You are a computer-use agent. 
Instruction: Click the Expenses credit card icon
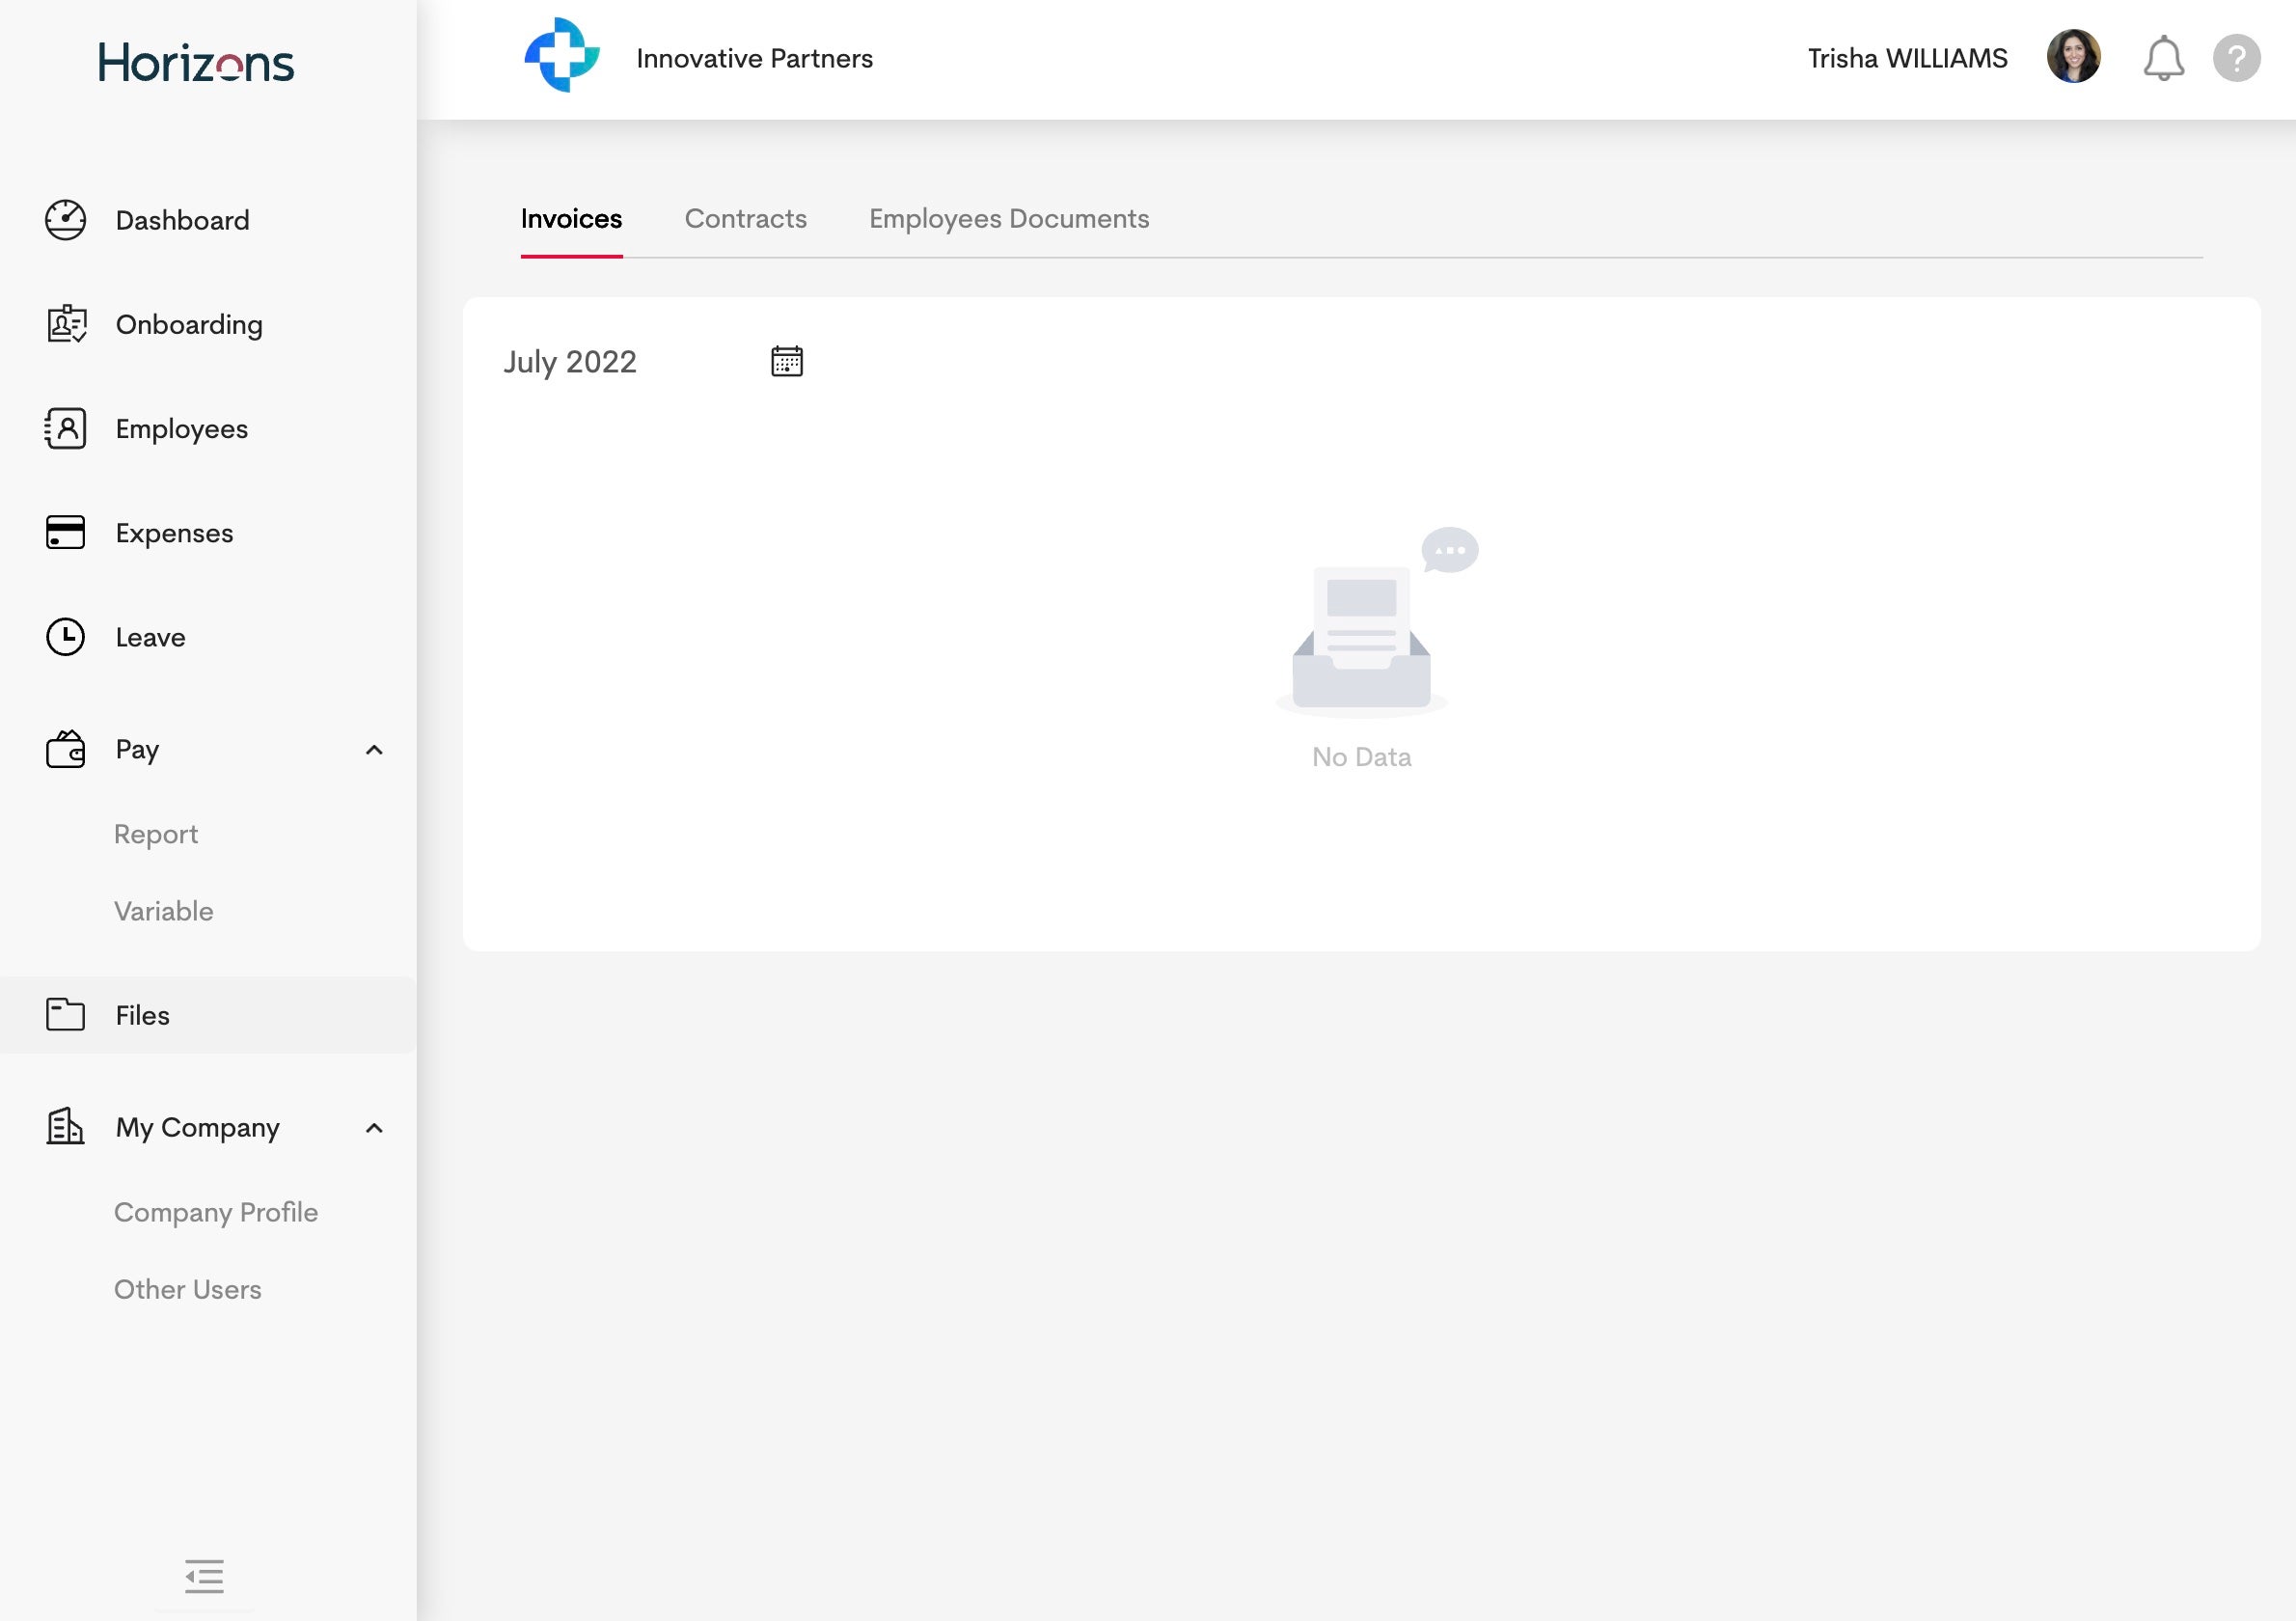click(x=66, y=532)
